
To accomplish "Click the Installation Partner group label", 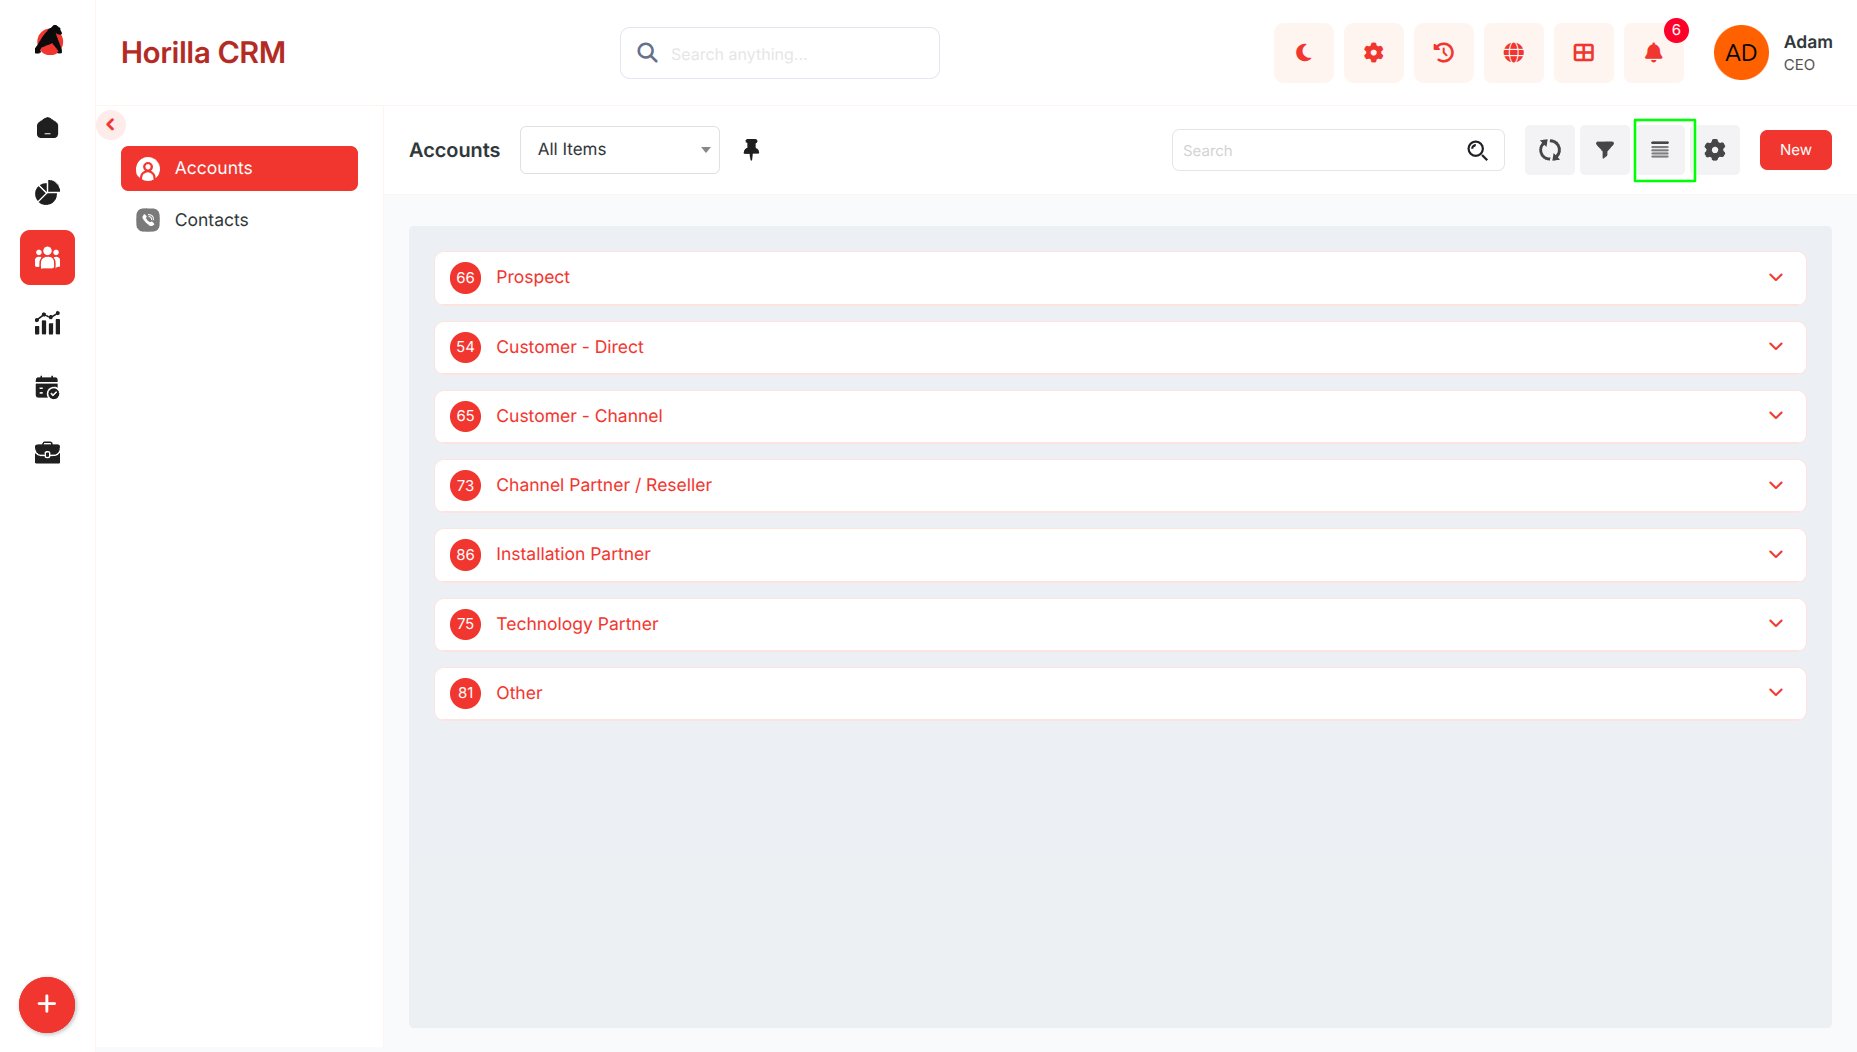I will coord(573,555).
